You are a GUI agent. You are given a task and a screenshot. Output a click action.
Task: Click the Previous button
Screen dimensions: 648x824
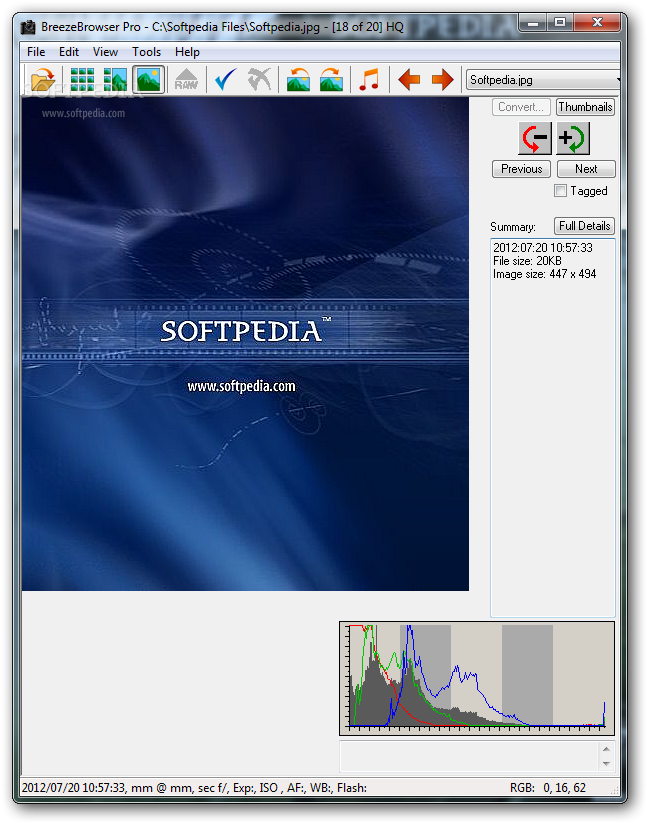point(521,169)
